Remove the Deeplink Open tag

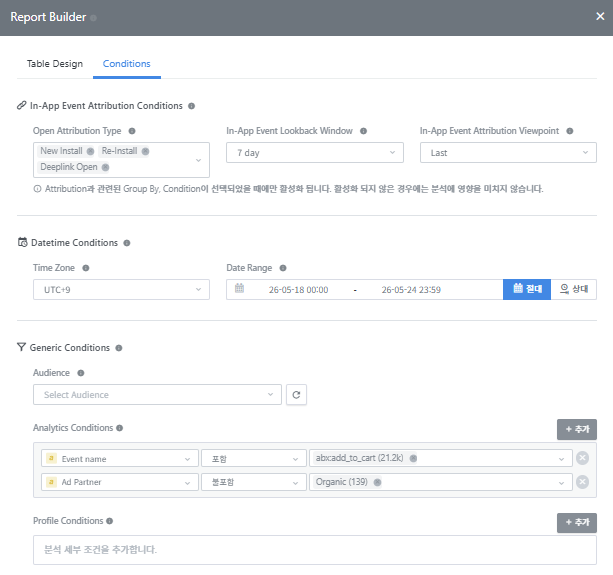pos(106,167)
